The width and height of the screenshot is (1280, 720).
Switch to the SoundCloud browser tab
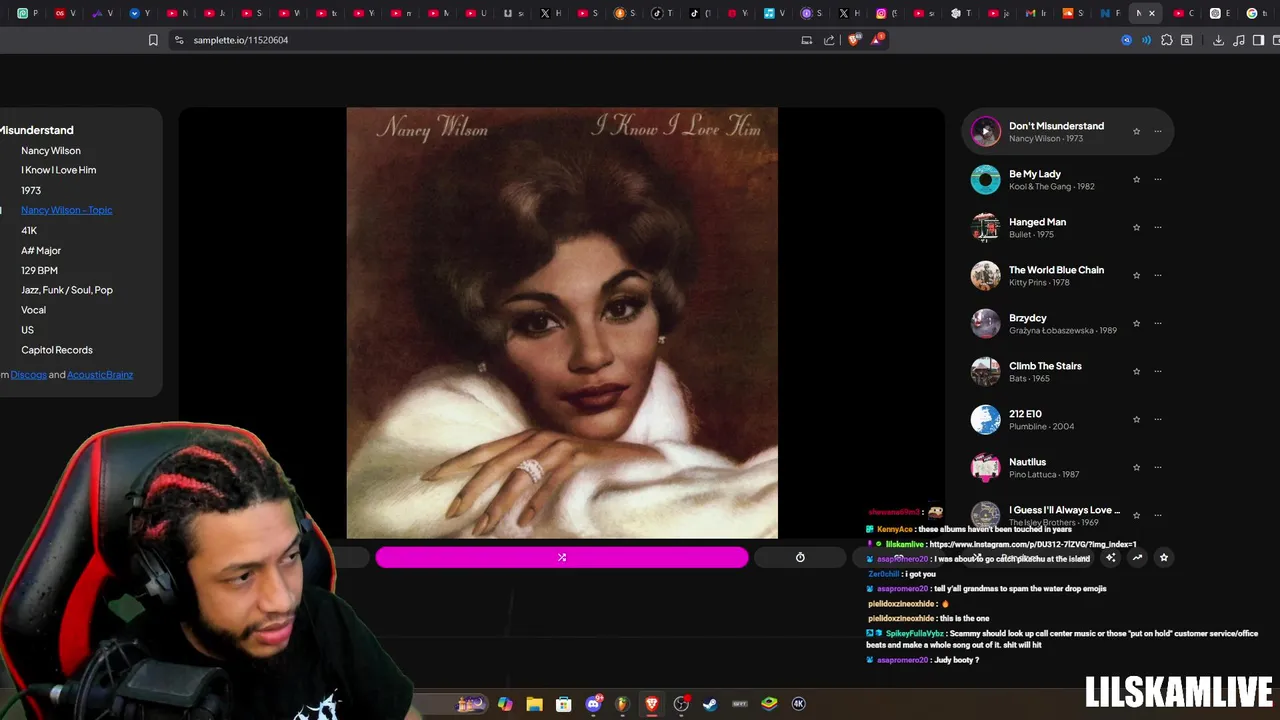coord(1072,13)
